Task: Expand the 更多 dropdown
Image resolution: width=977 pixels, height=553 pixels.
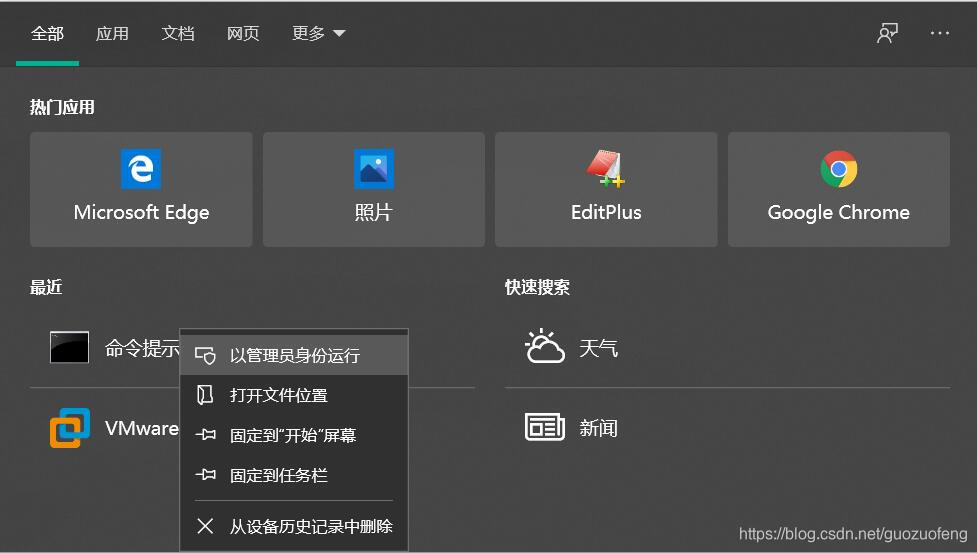Action: (x=318, y=34)
